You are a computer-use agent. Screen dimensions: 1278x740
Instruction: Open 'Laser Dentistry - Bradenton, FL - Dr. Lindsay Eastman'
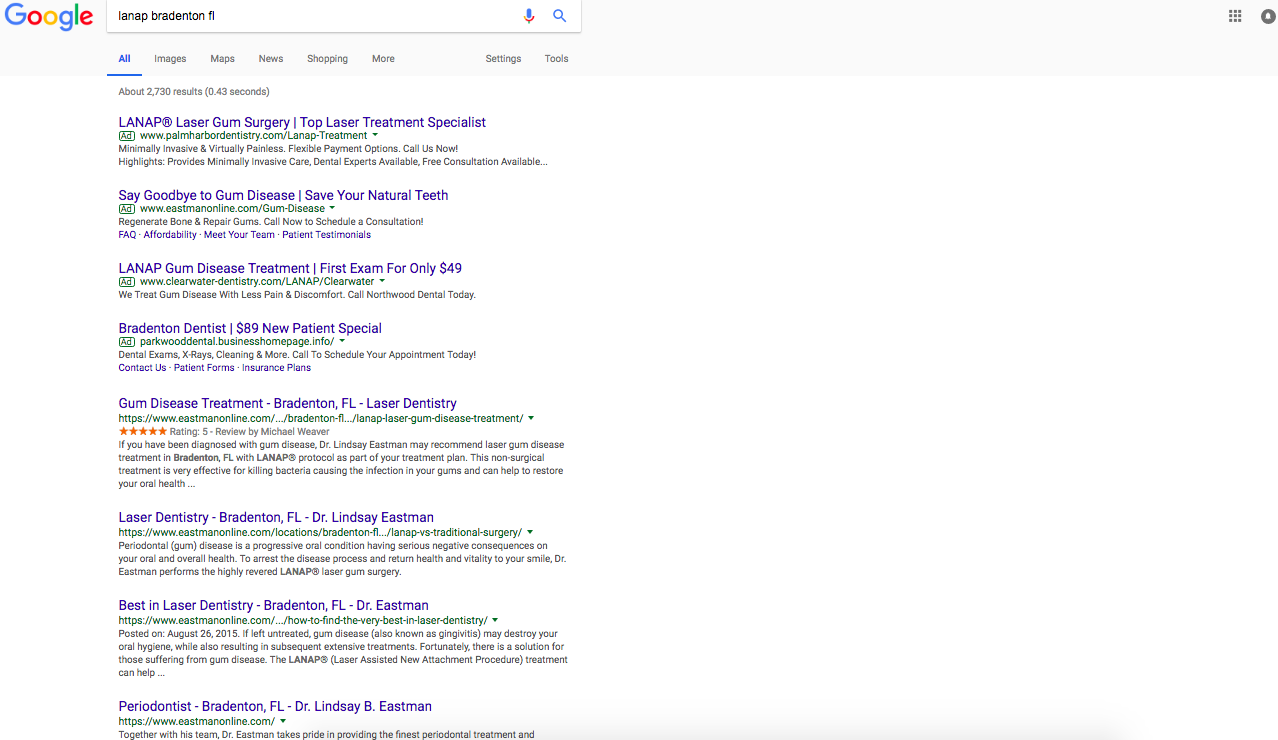pyautogui.click(x=276, y=517)
